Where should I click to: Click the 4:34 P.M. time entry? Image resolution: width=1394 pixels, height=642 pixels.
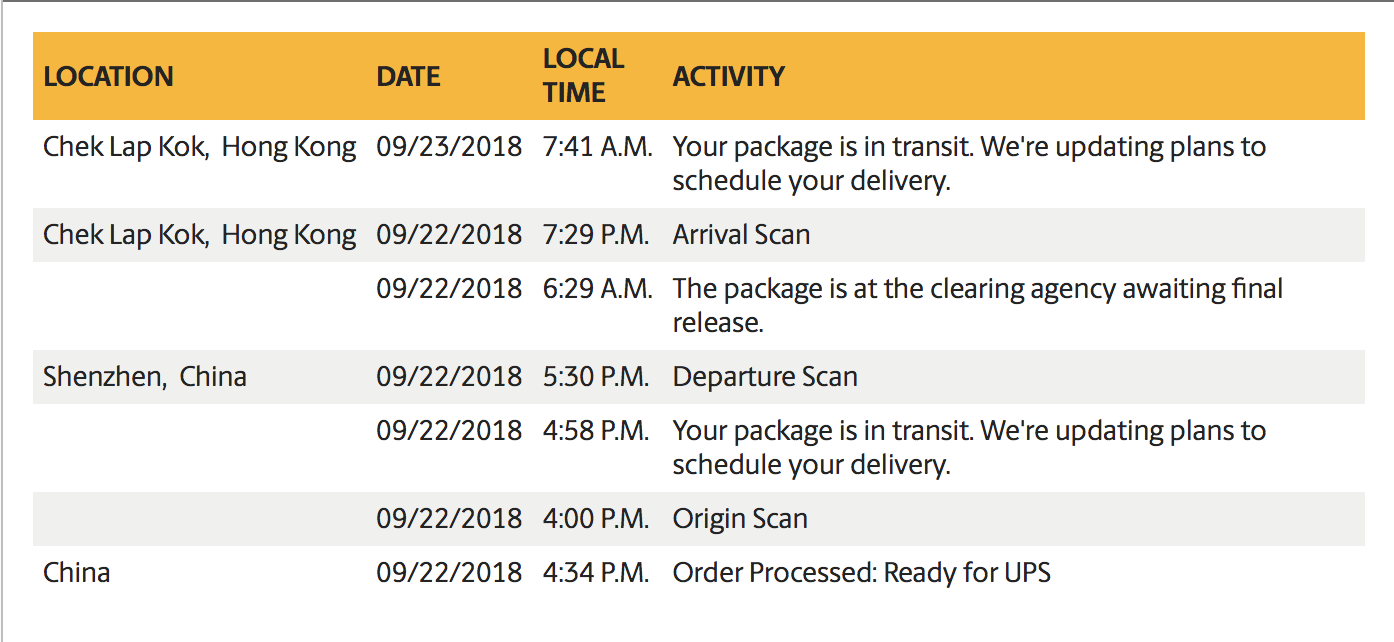click(596, 573)
